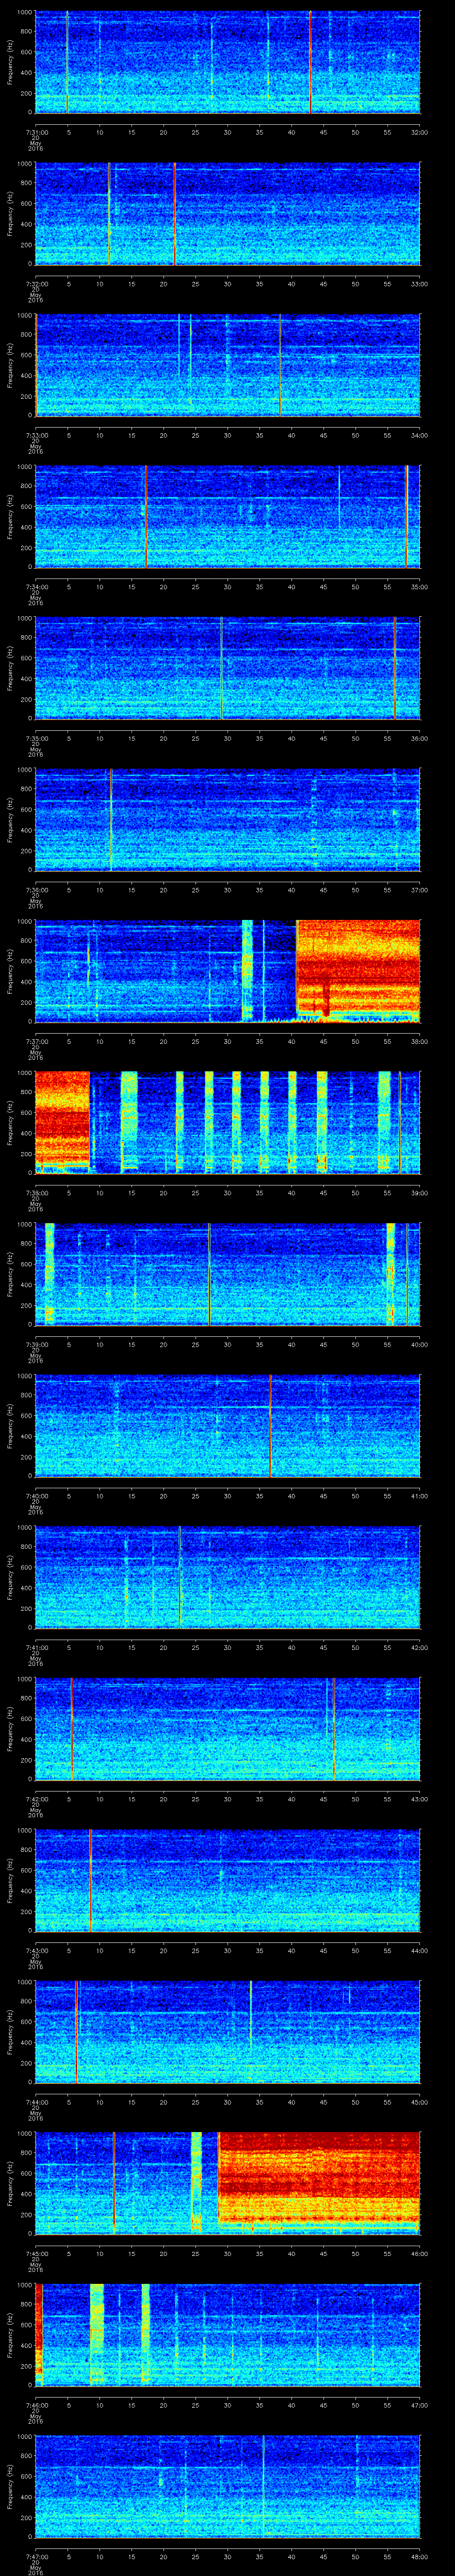Click the 44:00 end time label
The height and width of the screenshot is (2576, 455).
419,1950
